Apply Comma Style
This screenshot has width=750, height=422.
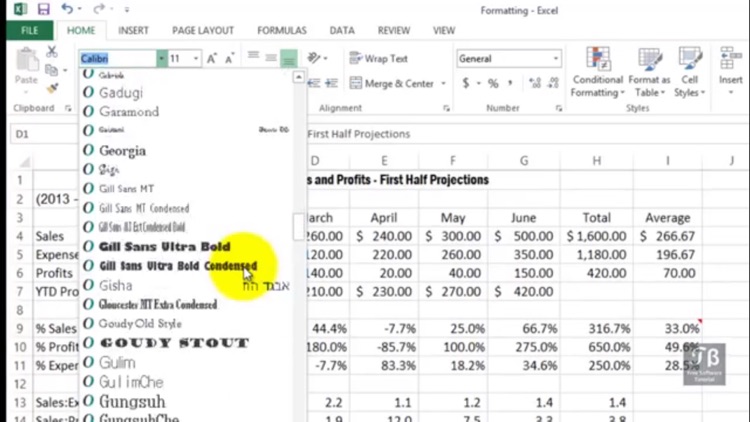pyautogui.click(x=511, y=83)
